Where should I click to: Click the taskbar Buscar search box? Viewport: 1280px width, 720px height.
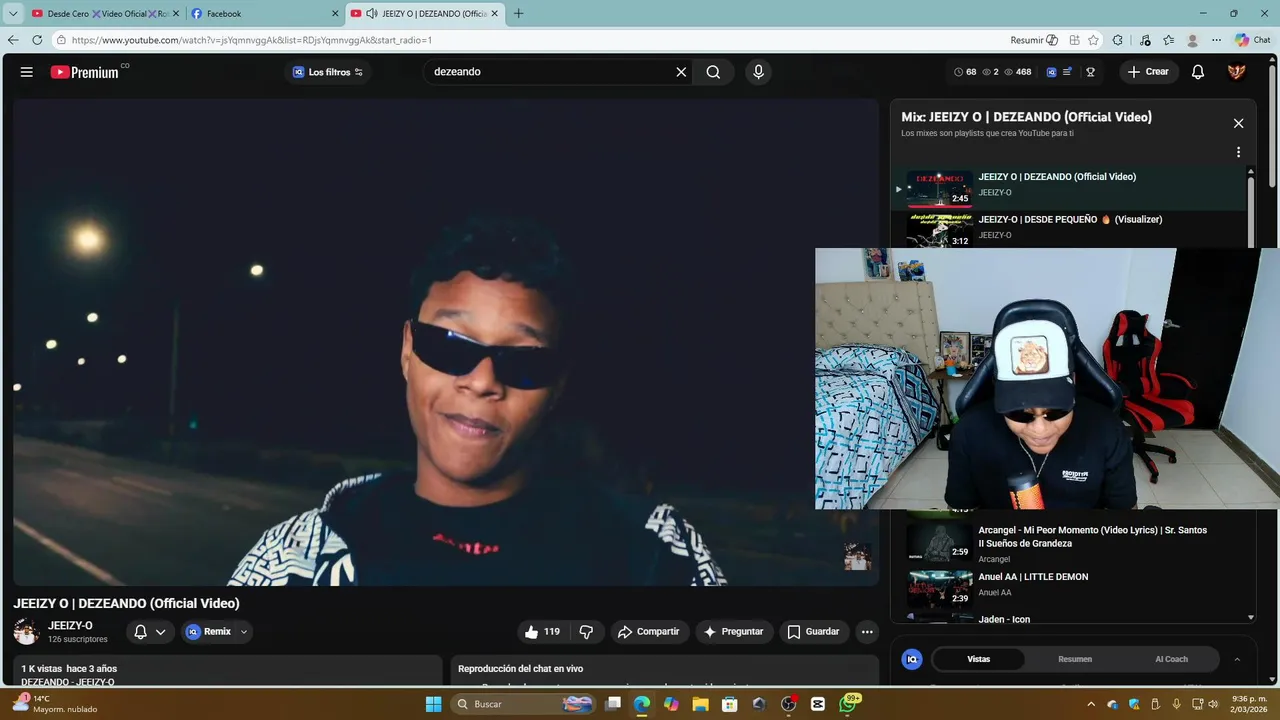[x=524, y=704]
